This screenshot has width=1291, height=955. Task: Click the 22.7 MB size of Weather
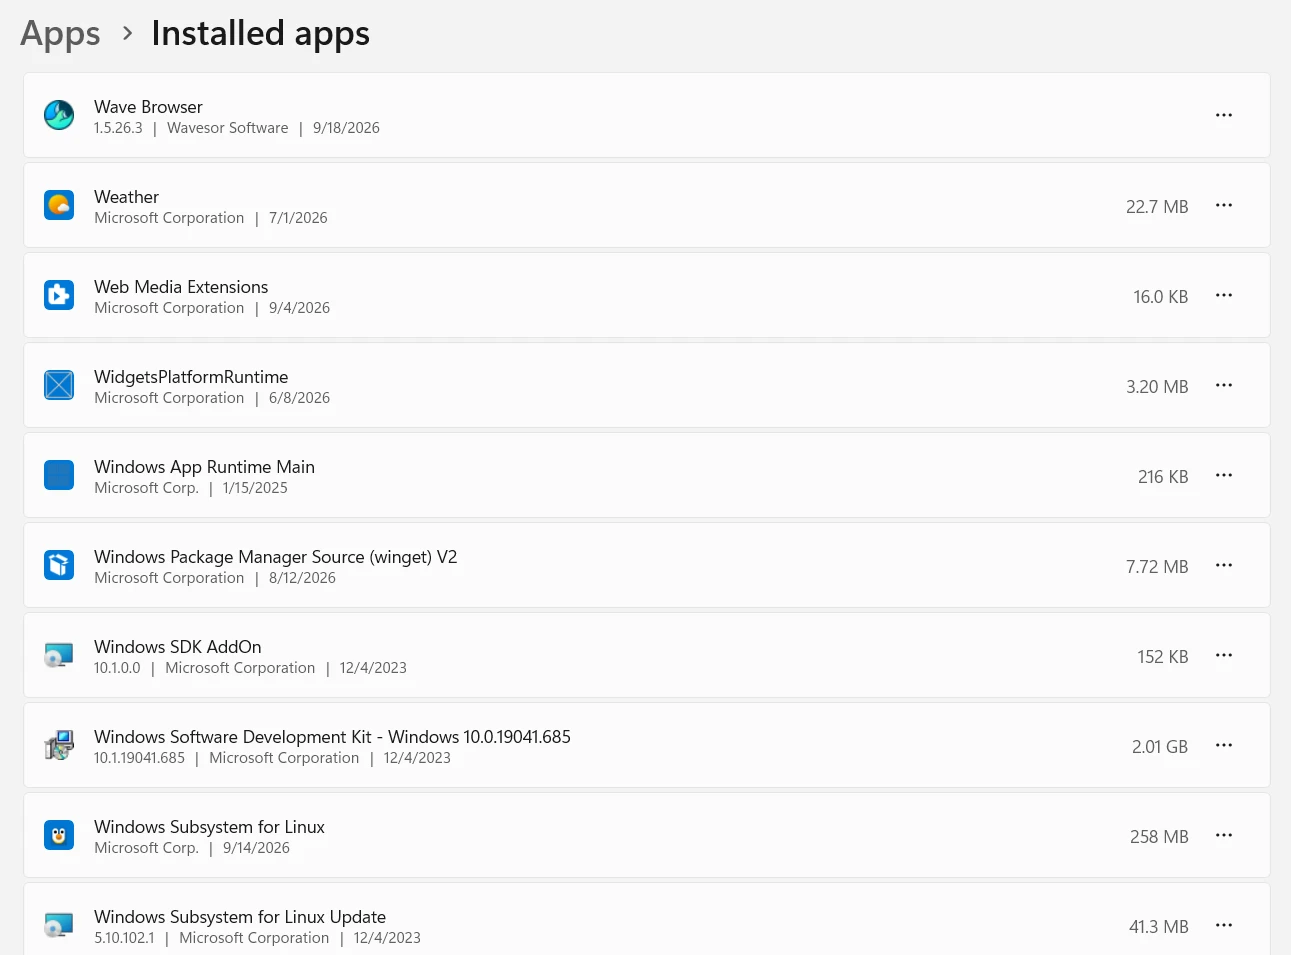pyautogui.click(x=1157, y=207)
